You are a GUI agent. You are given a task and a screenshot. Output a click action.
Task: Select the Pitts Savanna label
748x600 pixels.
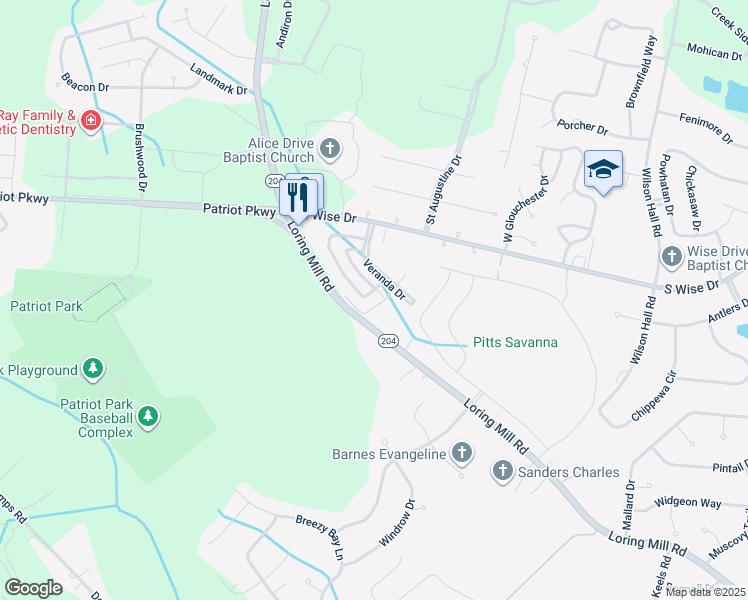click(x=515, y=342)
